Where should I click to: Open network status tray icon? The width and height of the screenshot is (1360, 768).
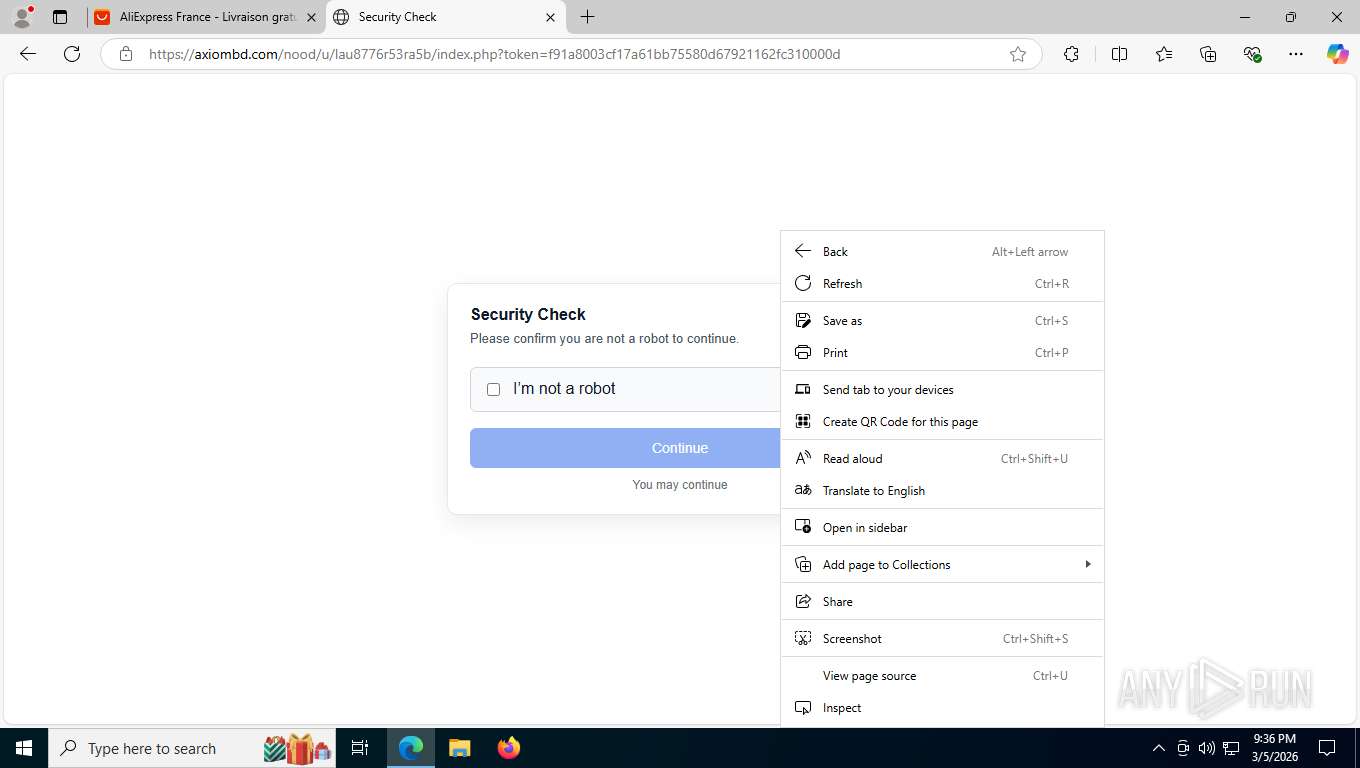[1231, 748]
